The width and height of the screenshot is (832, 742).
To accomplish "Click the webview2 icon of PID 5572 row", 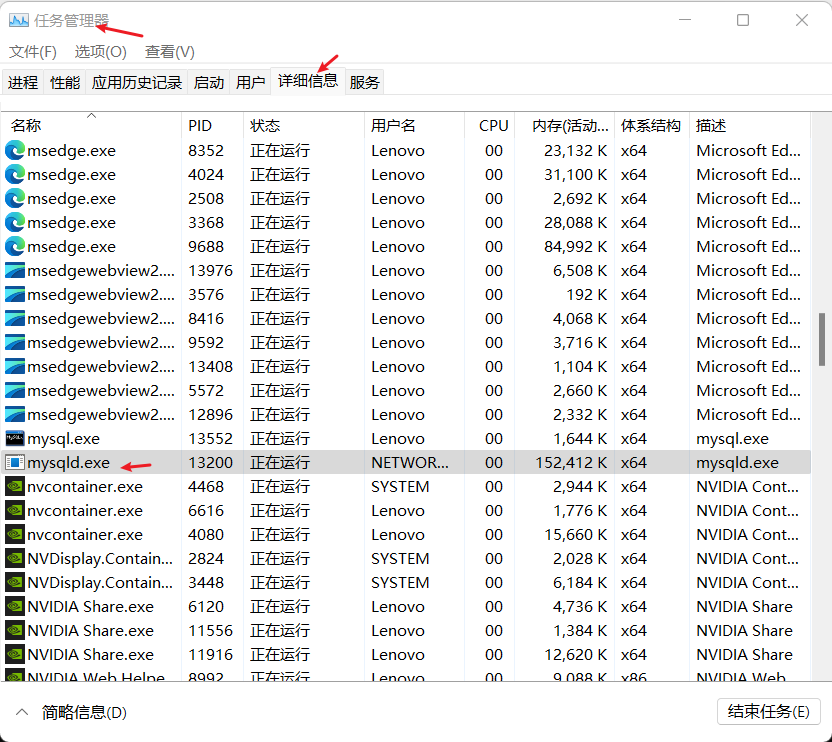I will [15, 391].
